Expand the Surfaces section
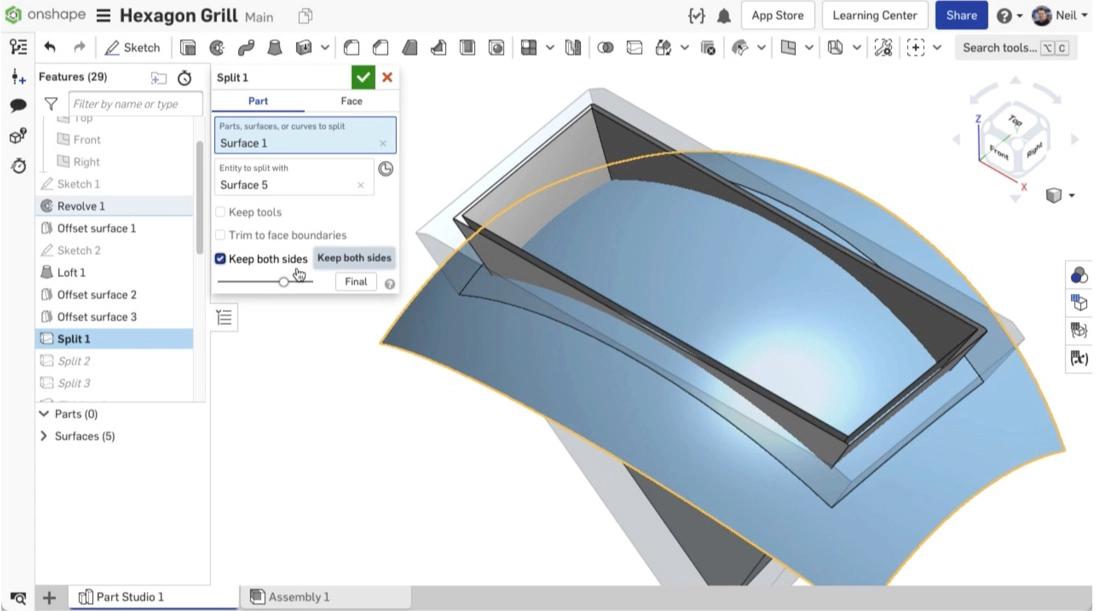The width and height of the screenshot is (1096, 611). [x=44, y=434]
